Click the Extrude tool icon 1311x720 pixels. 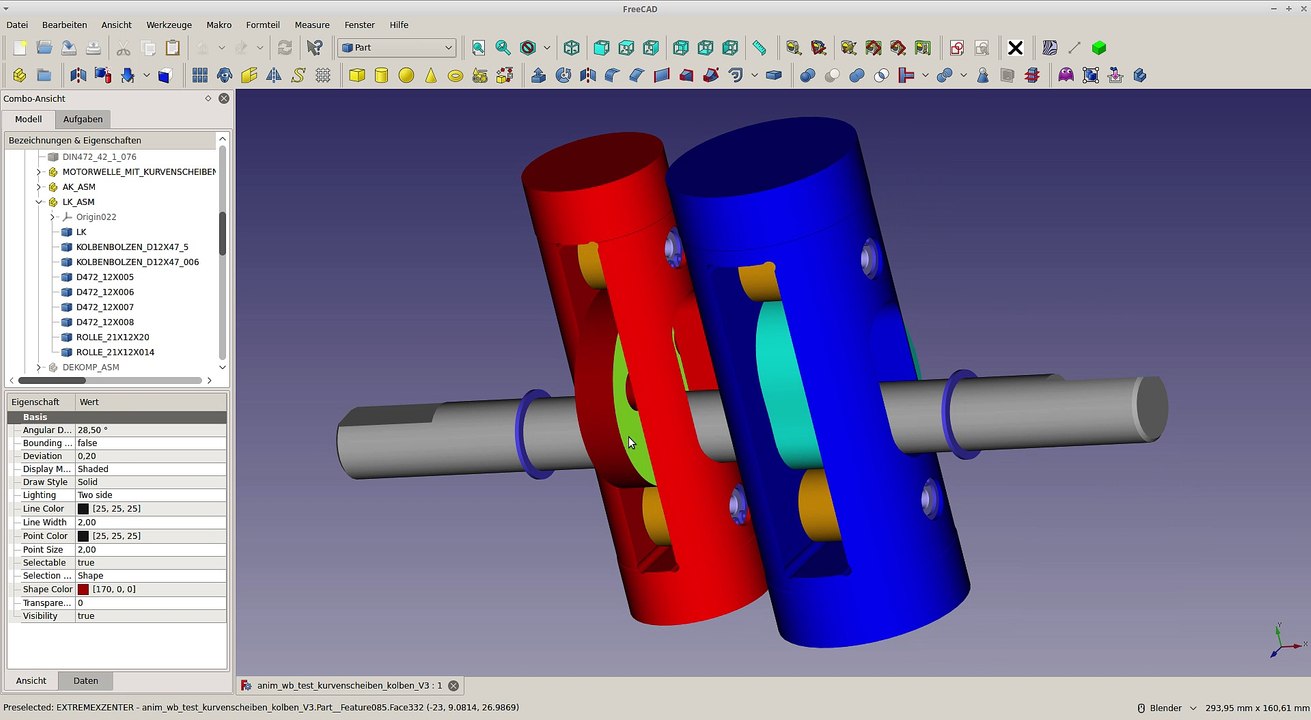coord(538,75)
